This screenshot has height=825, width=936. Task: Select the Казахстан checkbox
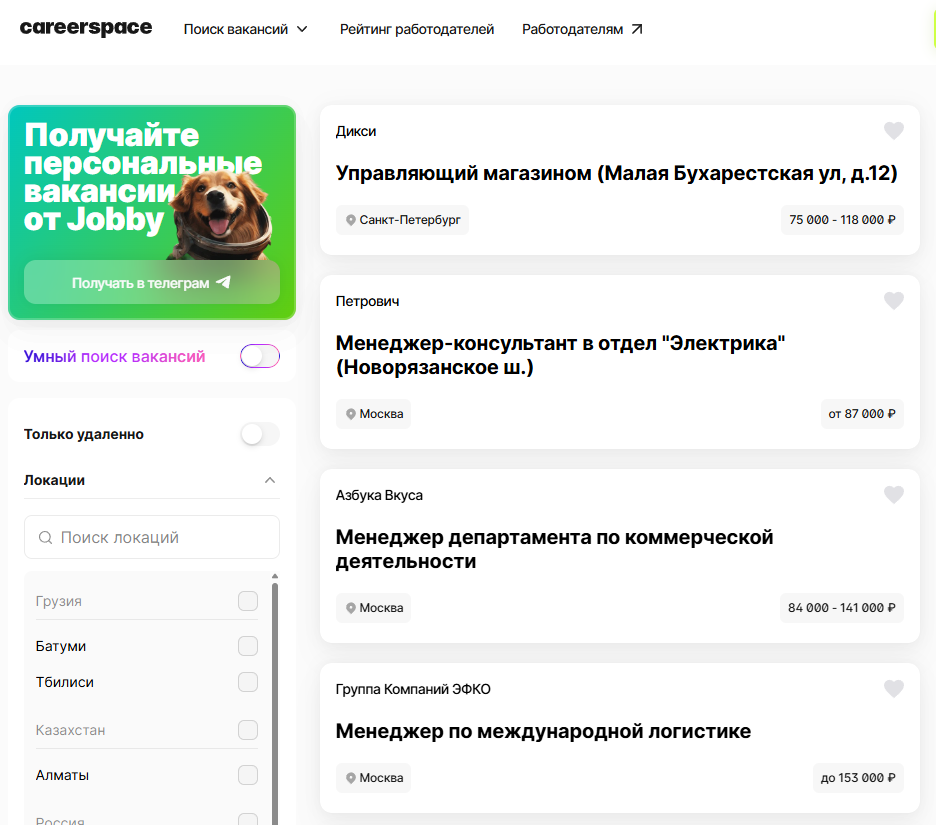click(248, 729)
